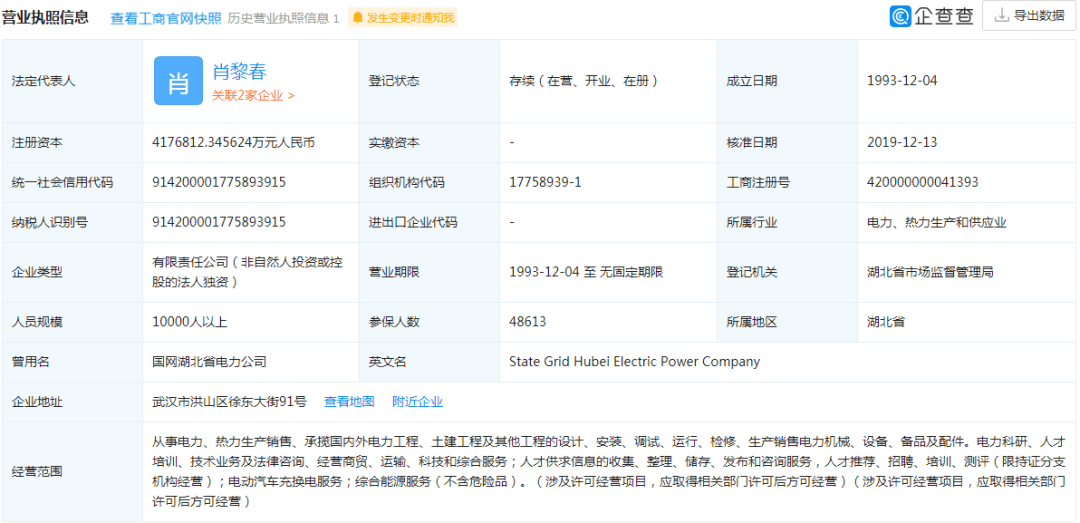Click insured count 48613

528,321
